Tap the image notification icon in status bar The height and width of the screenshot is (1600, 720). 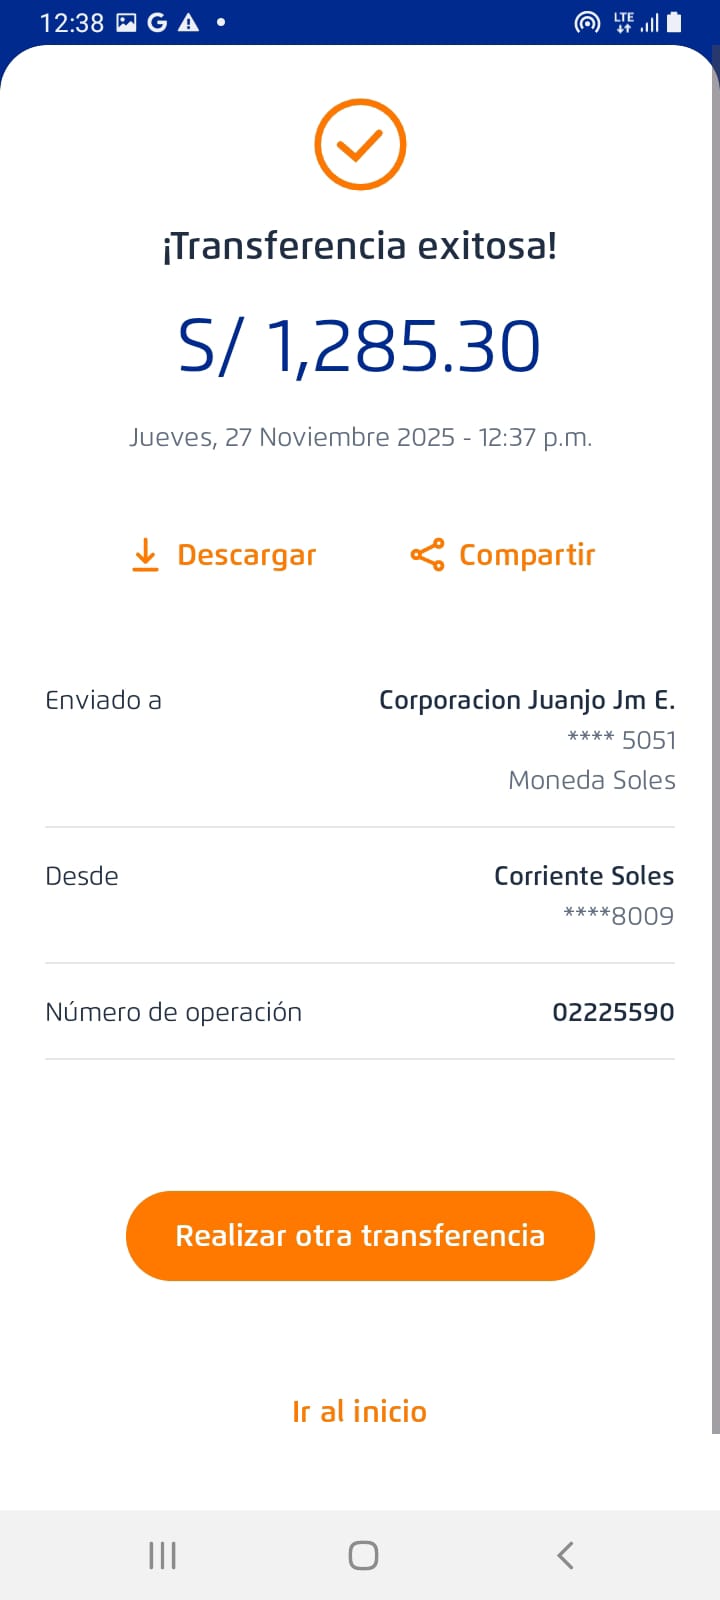[x=126, y=22]
